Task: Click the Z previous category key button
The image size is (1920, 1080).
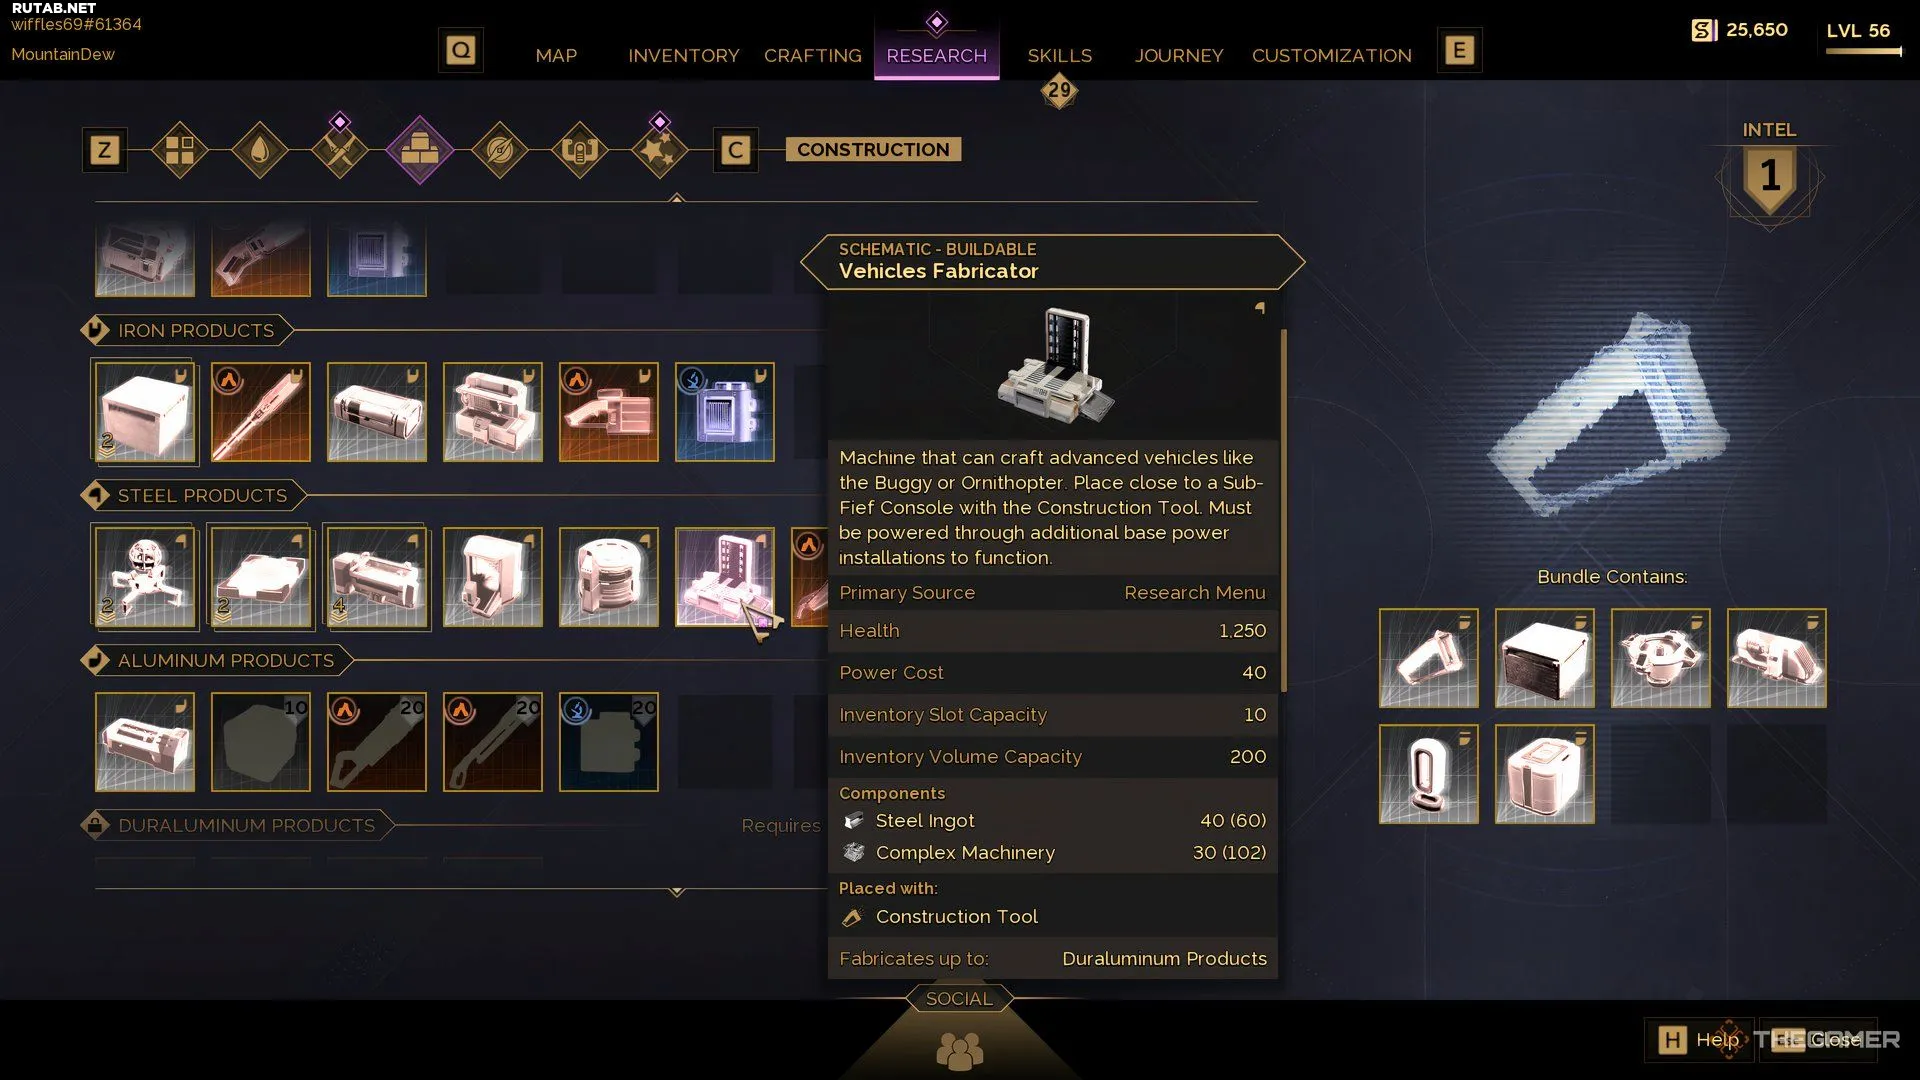Action: [x=104, y=150]
